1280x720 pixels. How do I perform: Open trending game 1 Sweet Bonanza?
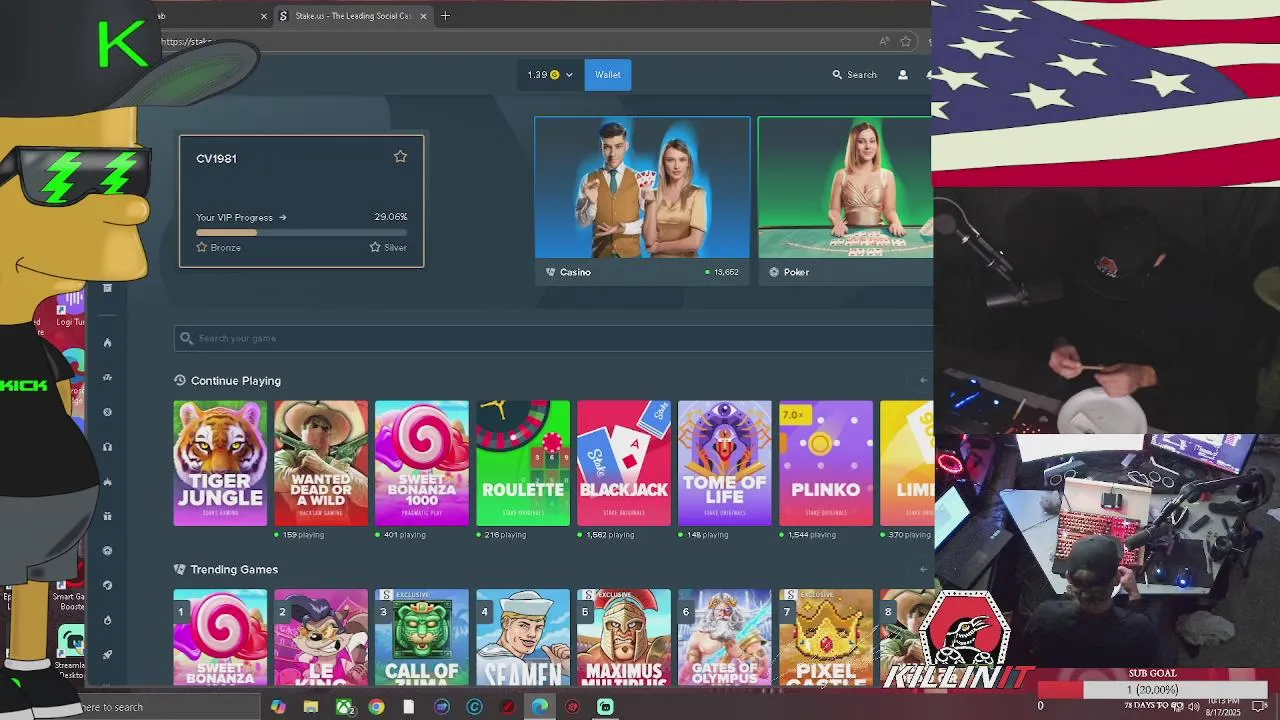[220, 638]
